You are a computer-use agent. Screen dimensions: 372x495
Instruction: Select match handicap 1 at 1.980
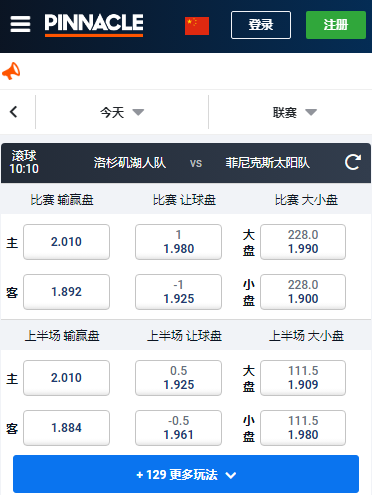[178, 242]
